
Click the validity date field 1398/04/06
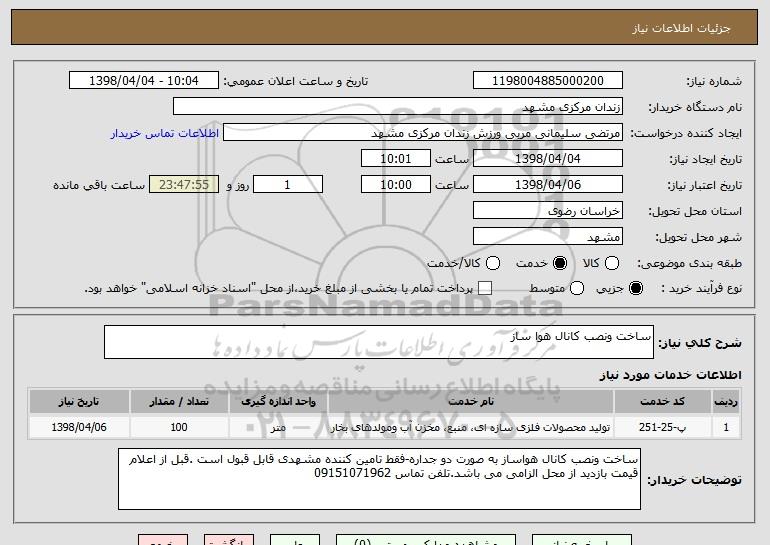548,185
